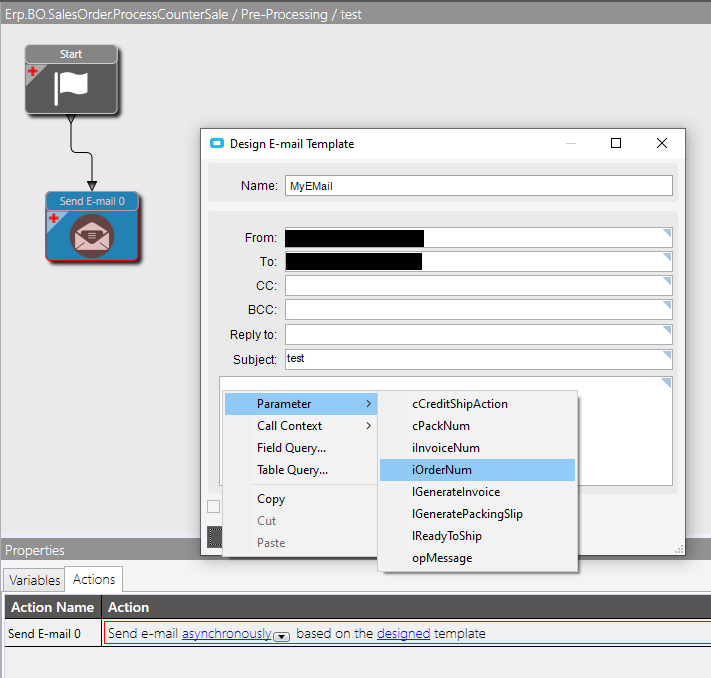This screenshot has height=678, width=711.
Task: Select Copy in the context menu
Action: pyautogui.click(x=301, y=498)
